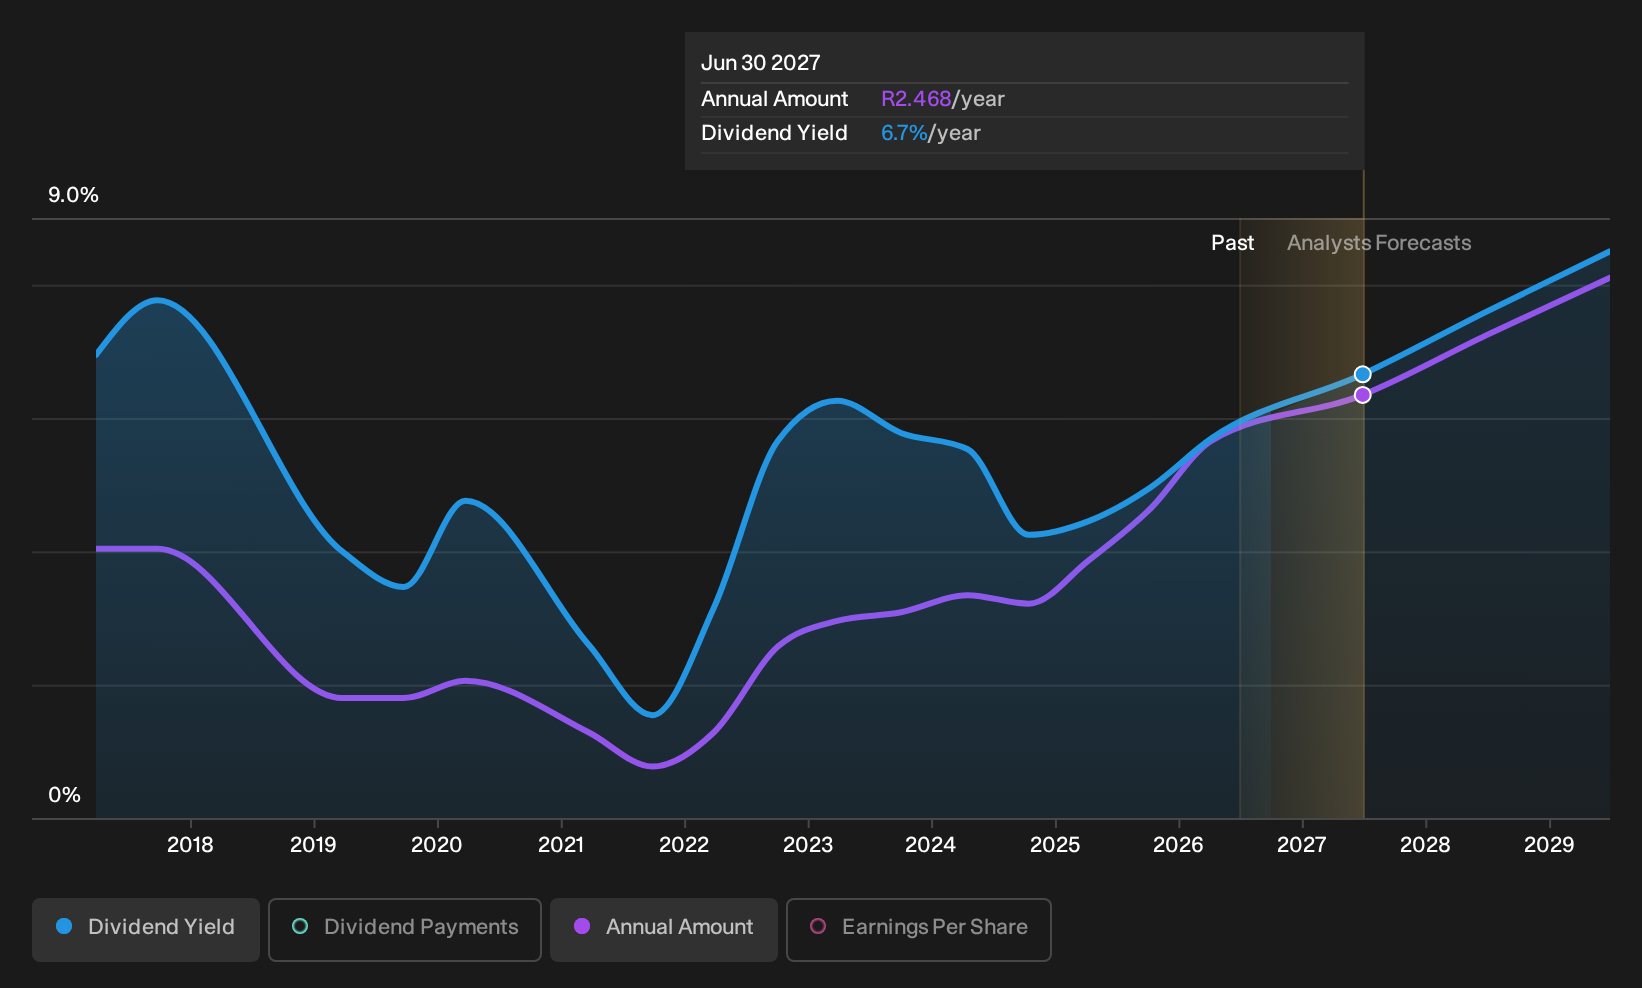Click the Jun 30 2027 tooltip date
The width and height of the screenshot is (1642, 988).
pyautogui.click(x=761, y=63)
